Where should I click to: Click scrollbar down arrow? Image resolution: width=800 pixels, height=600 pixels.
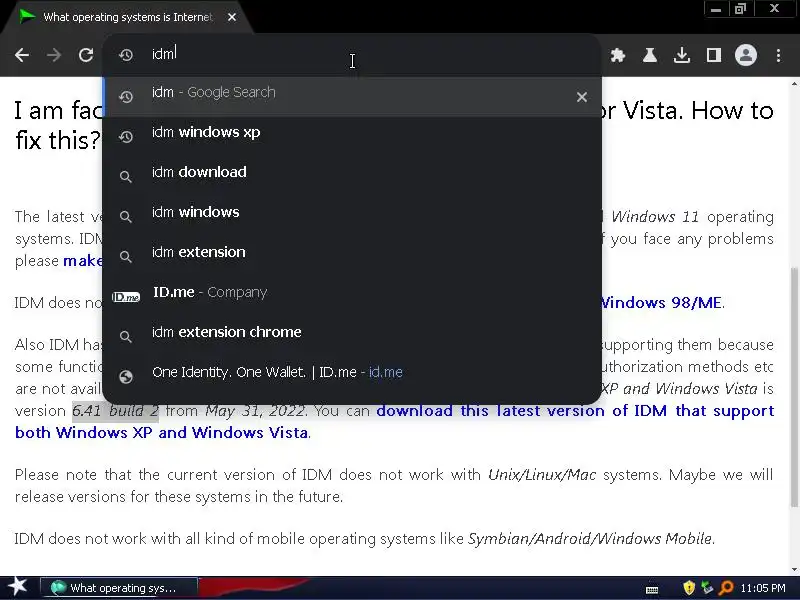[x=794, y=569]
